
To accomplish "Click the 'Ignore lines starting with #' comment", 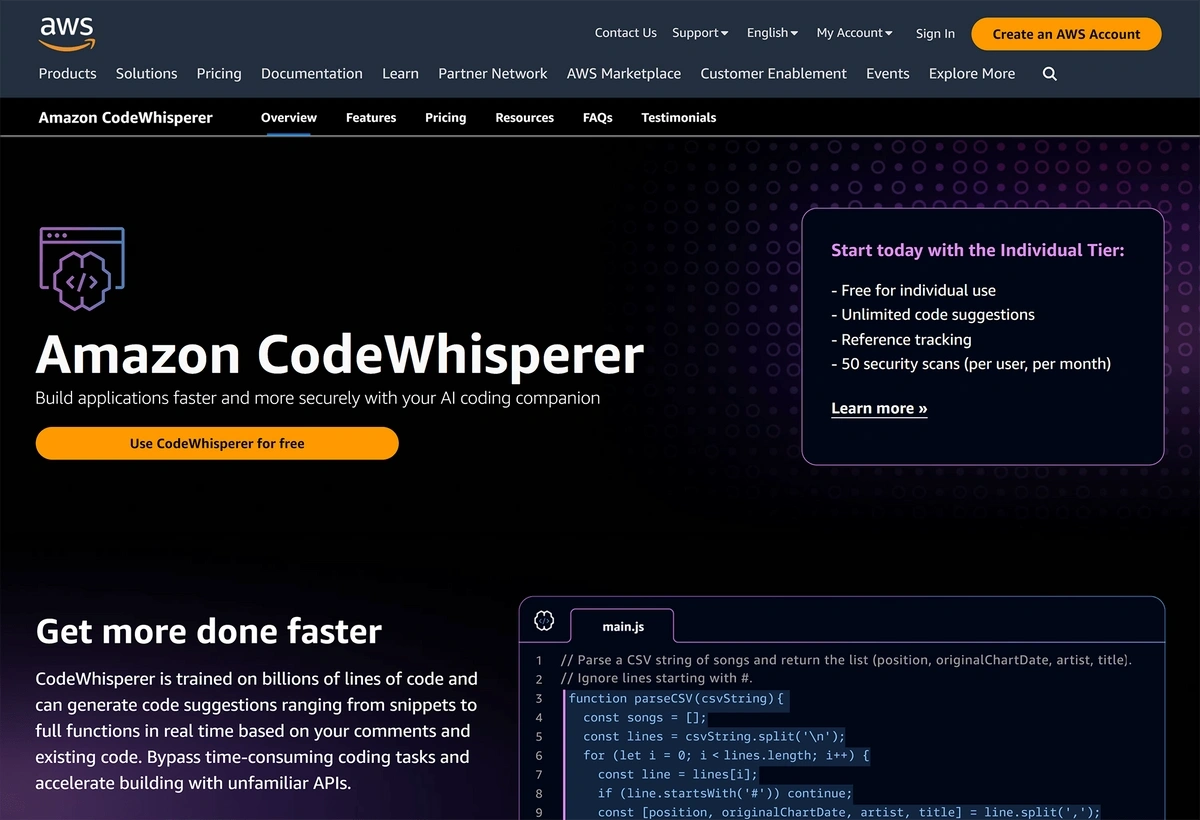I will [656, 679].
